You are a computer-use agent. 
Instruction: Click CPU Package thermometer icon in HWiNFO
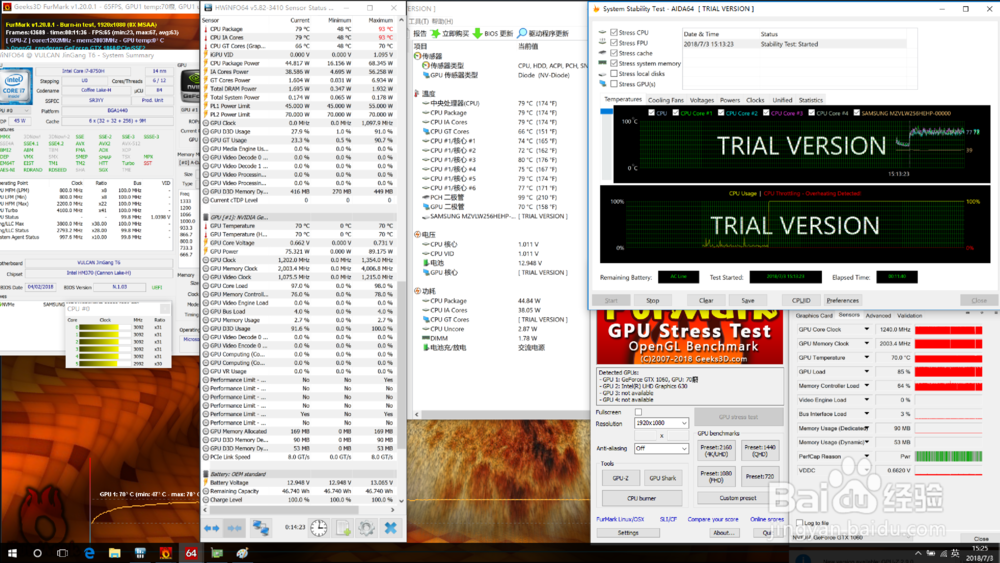pyautogui.click(x=206, y=29)
